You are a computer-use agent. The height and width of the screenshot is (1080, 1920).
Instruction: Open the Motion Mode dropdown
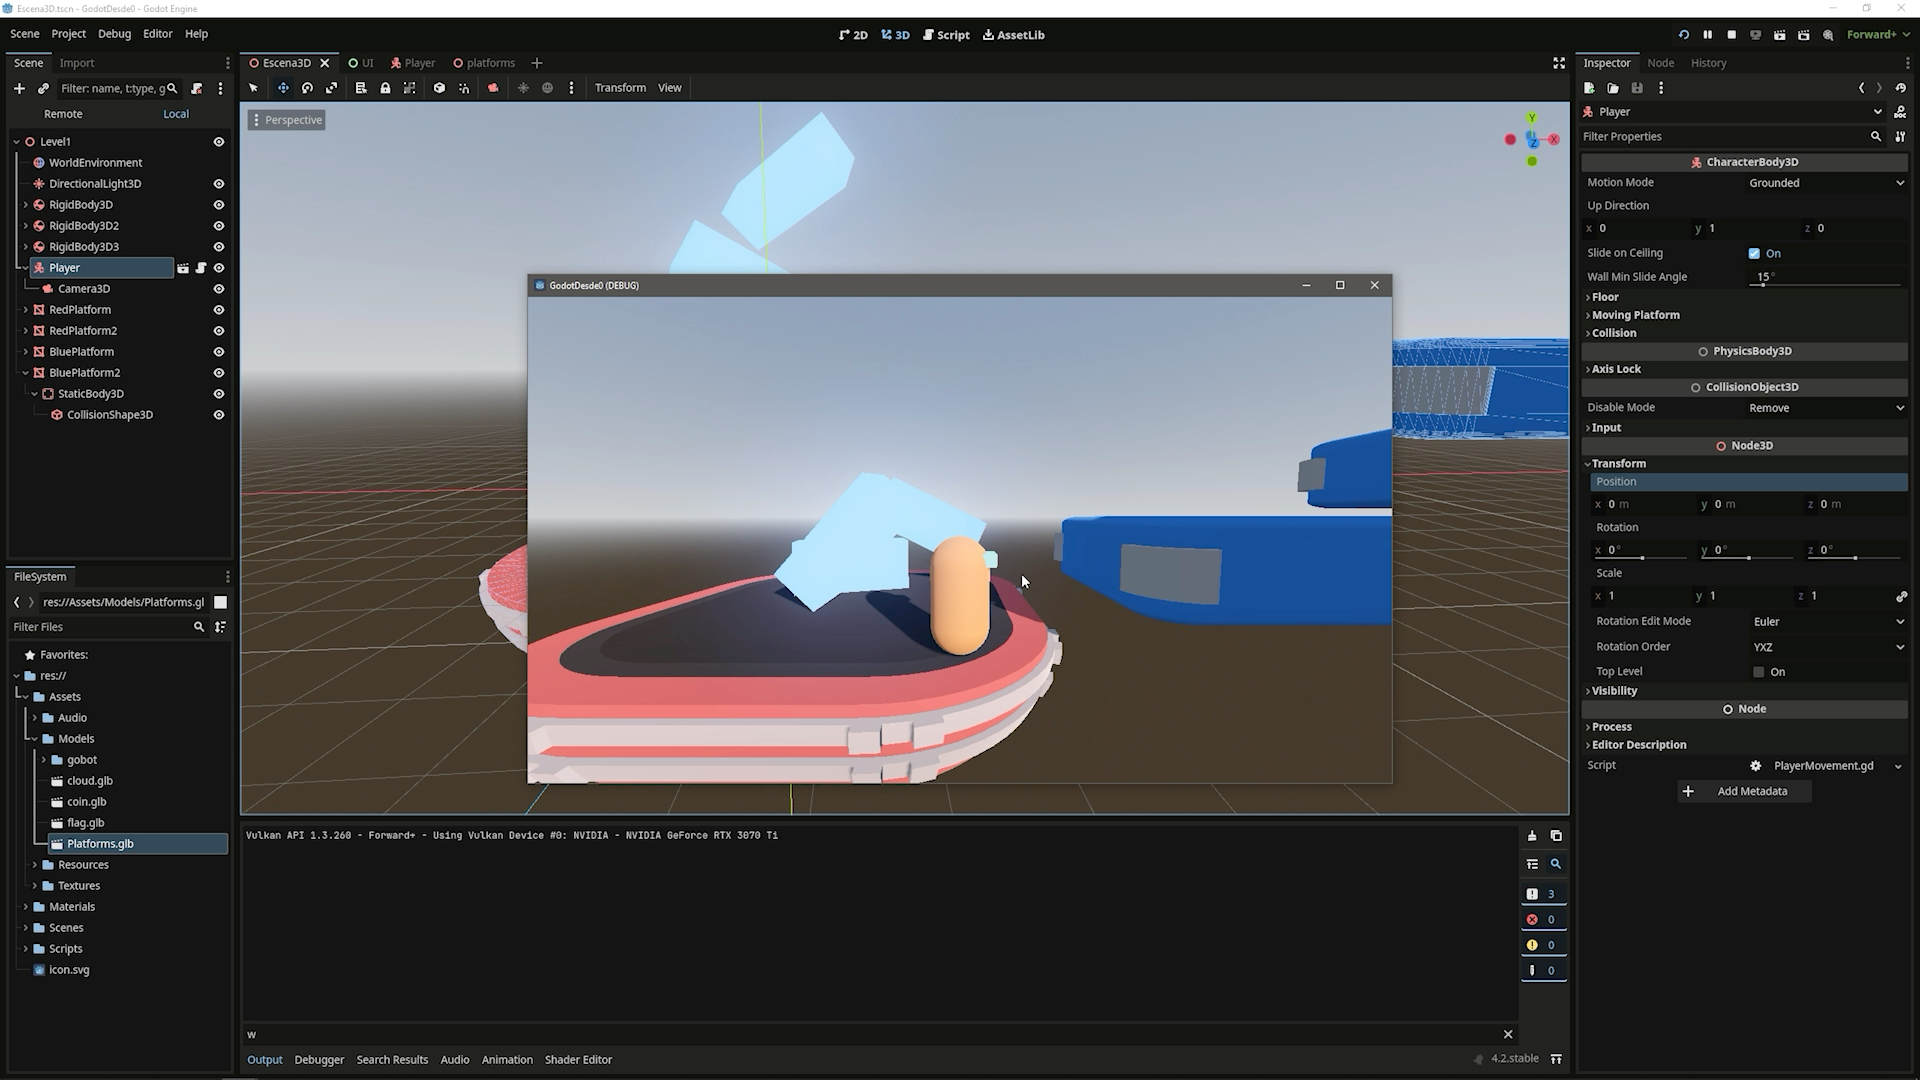coord(1825,183)
